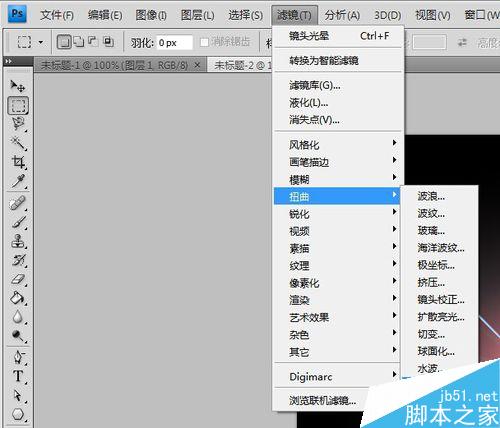Viewport: 500px width, 428px height.
Task: Click the New Selection mode icon
Action: tap(64, 42)
